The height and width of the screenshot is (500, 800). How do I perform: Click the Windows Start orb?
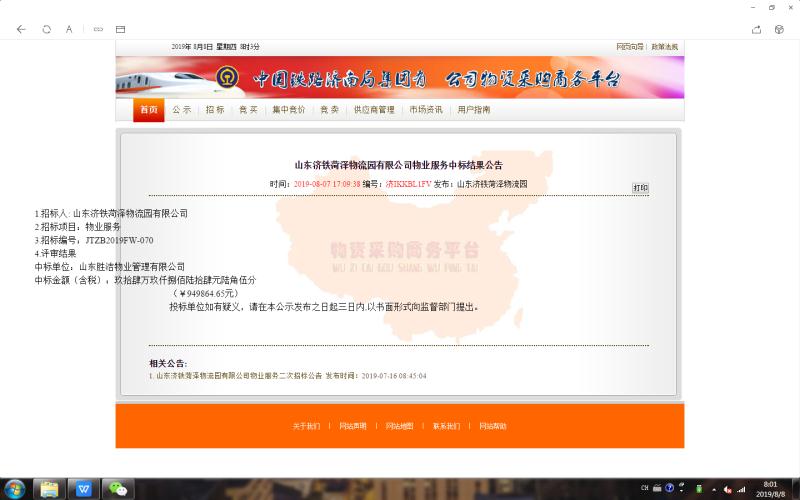[14, 489]
